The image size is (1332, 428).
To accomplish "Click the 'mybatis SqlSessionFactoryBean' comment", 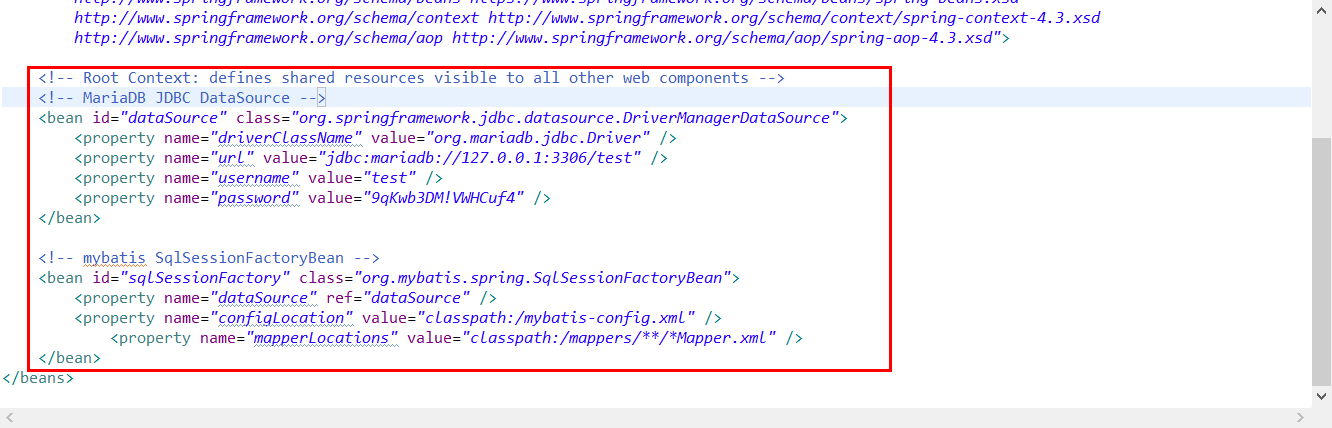I will [x=209, y=258].
